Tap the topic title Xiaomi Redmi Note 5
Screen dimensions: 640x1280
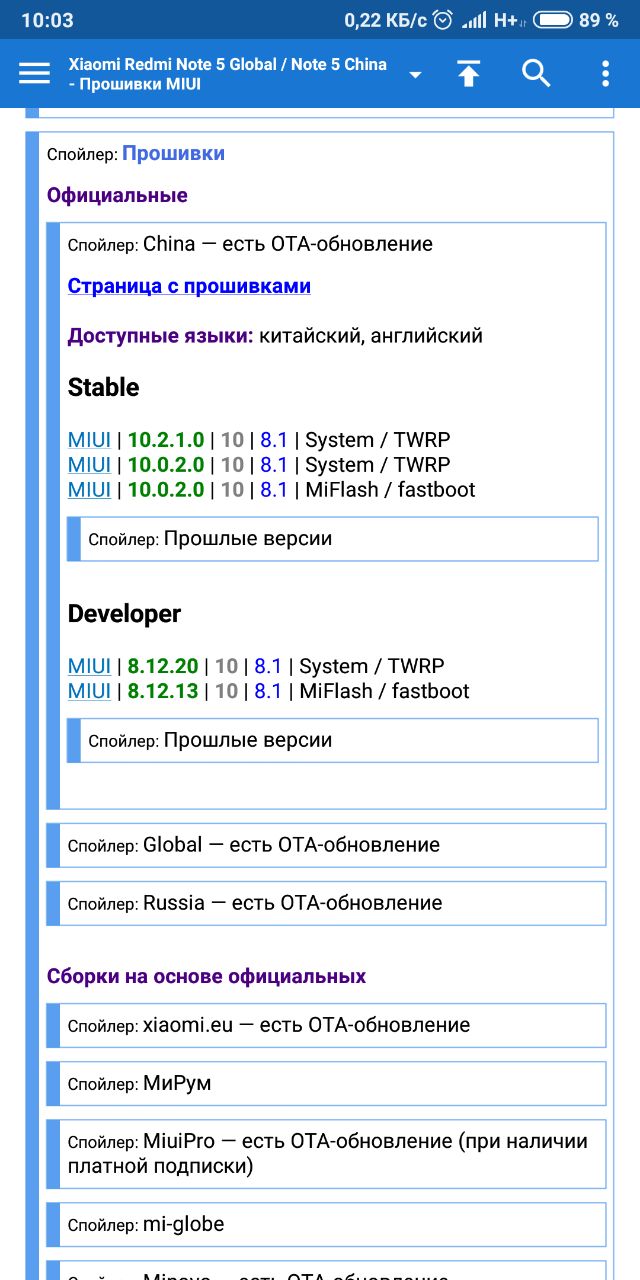click(x=228, y=74)
